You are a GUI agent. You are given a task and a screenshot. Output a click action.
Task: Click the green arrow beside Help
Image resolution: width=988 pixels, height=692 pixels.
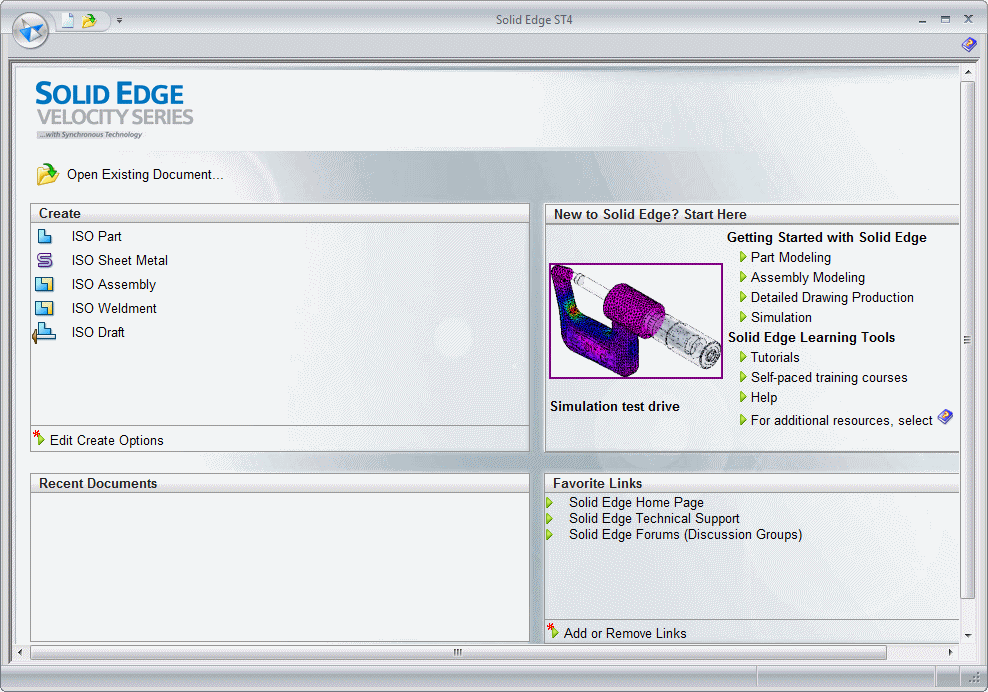(x=743, y=397)
